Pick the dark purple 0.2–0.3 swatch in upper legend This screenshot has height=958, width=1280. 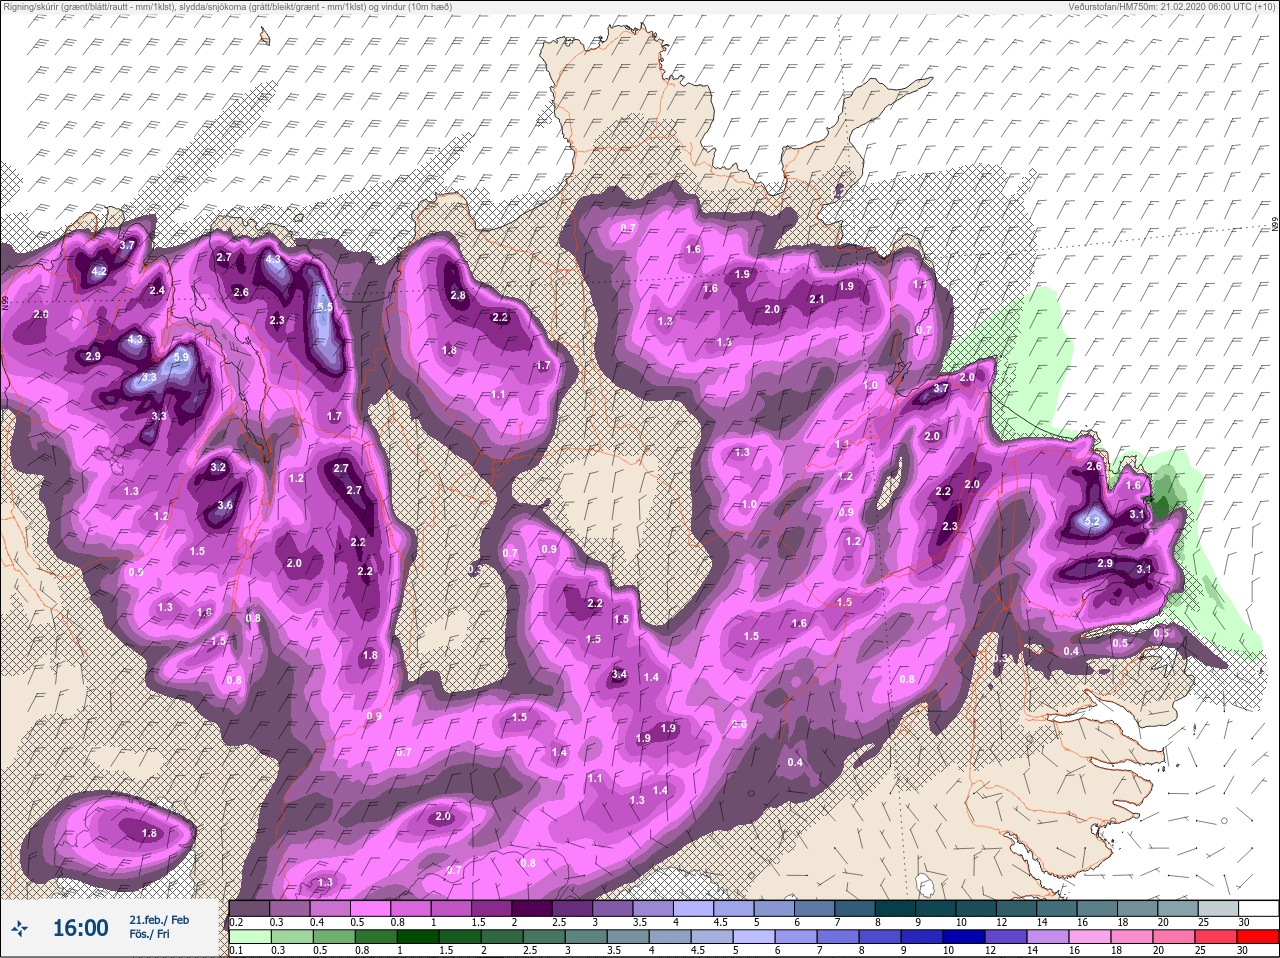(249, 909)
